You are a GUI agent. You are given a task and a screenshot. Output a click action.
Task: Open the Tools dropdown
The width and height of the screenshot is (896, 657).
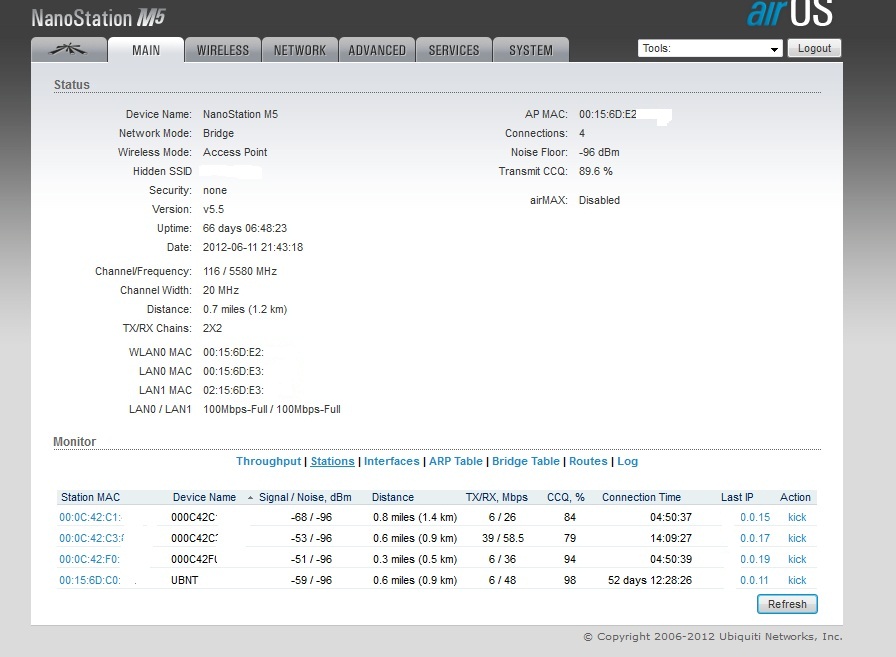[x=710, y=49]
